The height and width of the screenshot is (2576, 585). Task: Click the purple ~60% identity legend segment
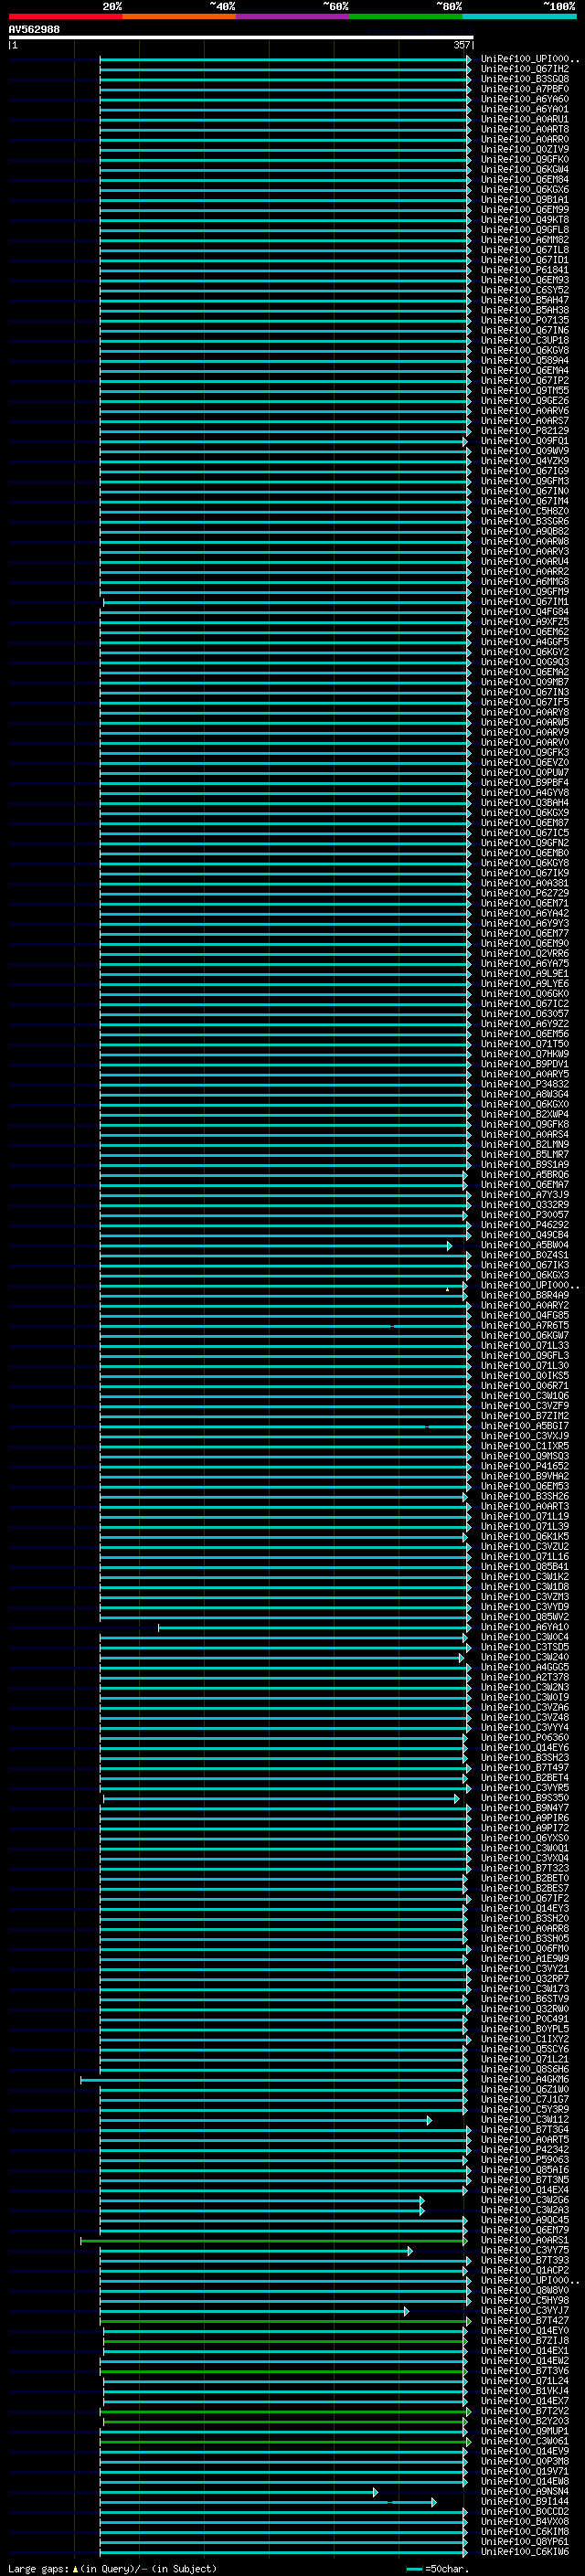click(x=292, y=16)
